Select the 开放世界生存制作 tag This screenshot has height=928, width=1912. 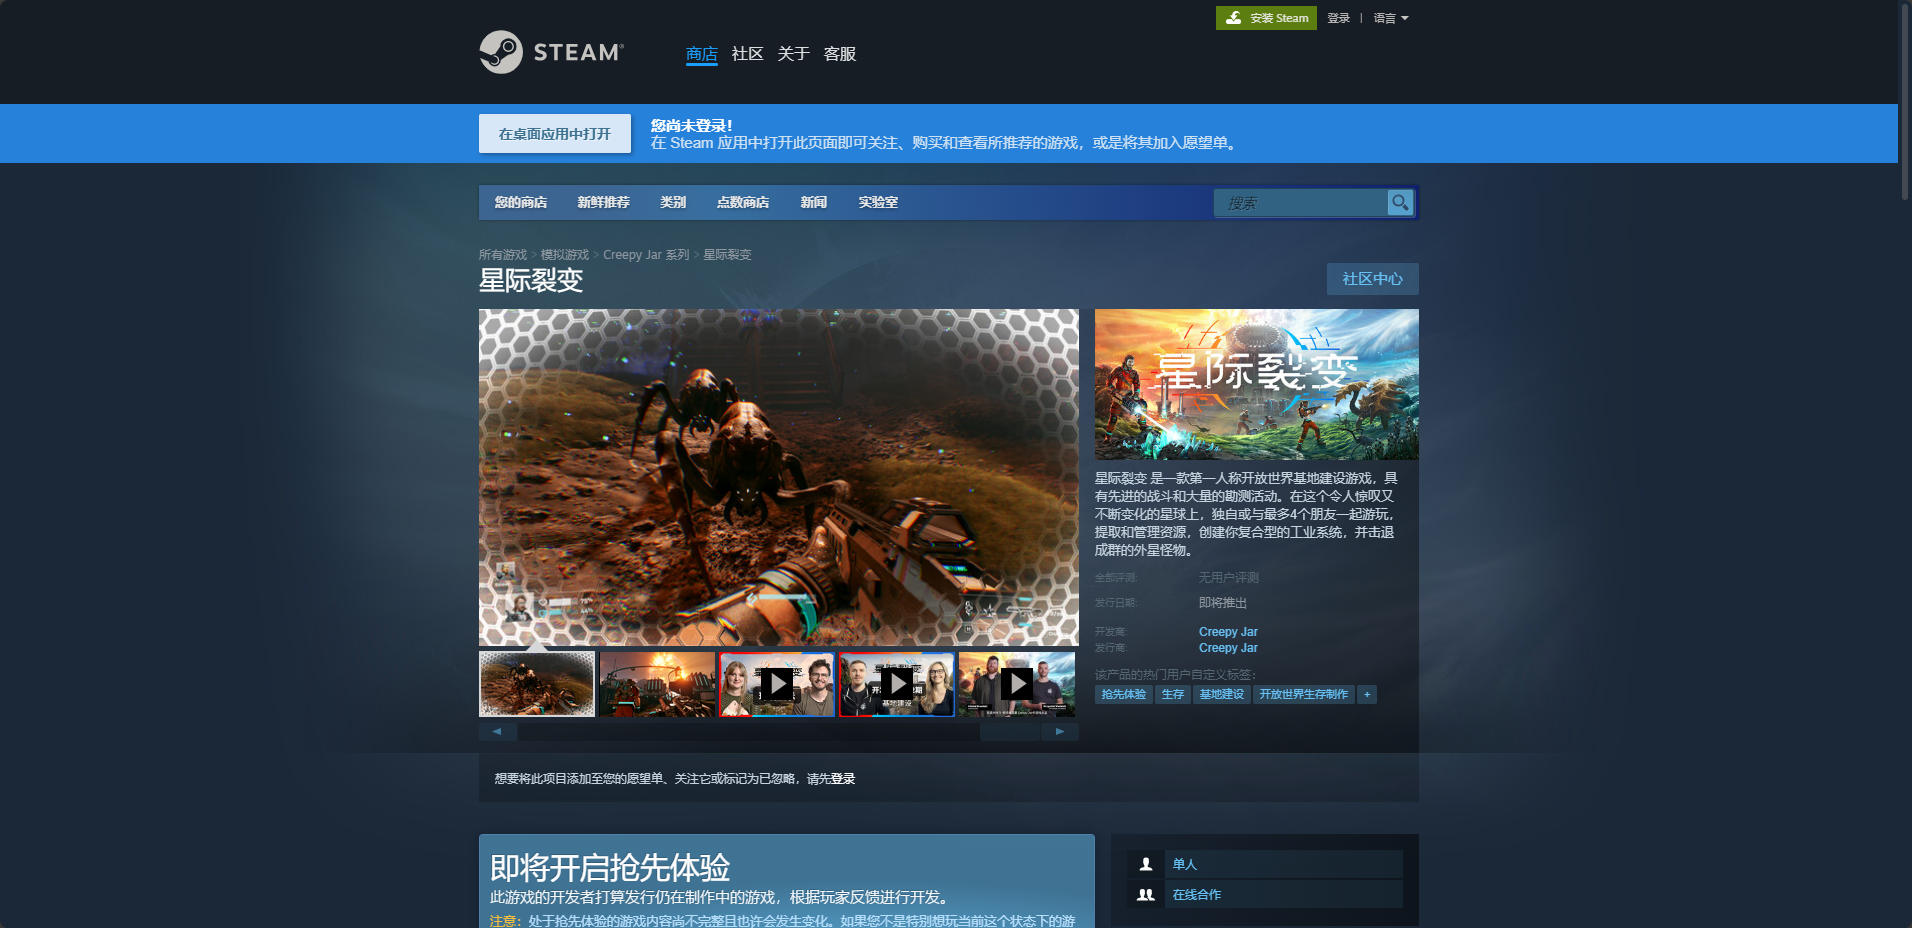tap(1304, 694)
